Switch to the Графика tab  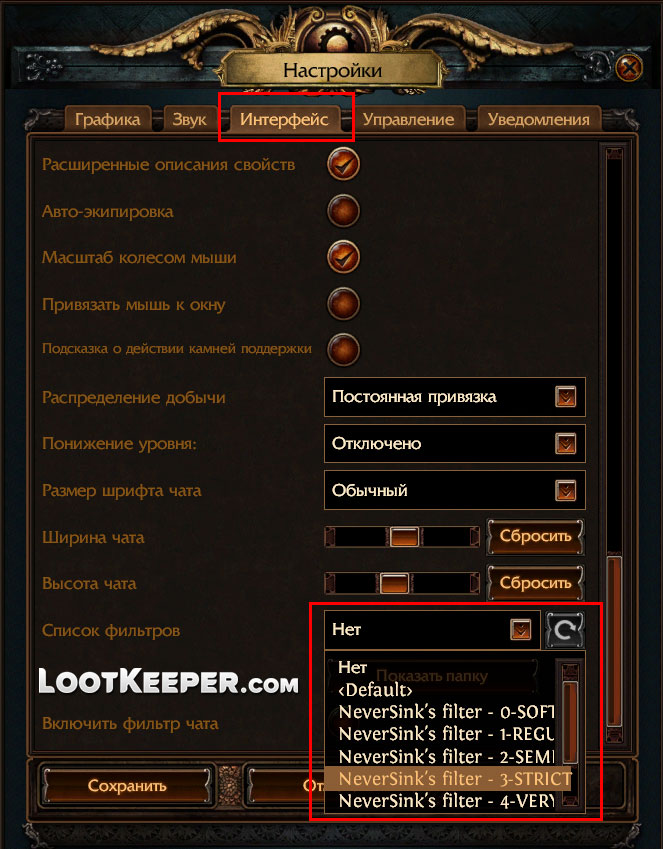107,119
